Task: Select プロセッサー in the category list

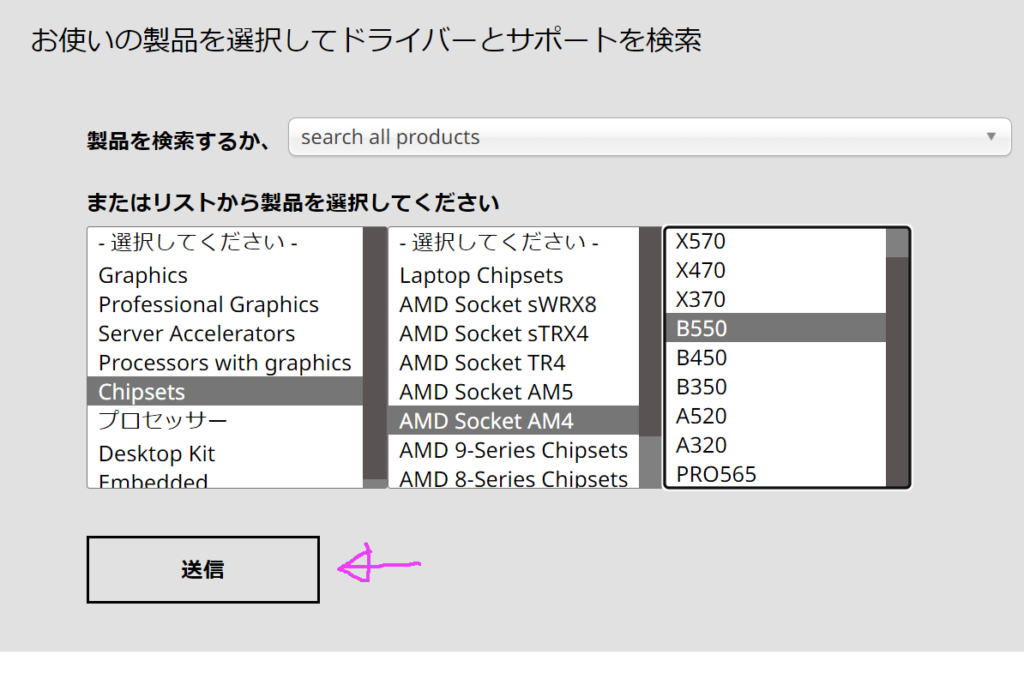Action: [x=225, y=421]
